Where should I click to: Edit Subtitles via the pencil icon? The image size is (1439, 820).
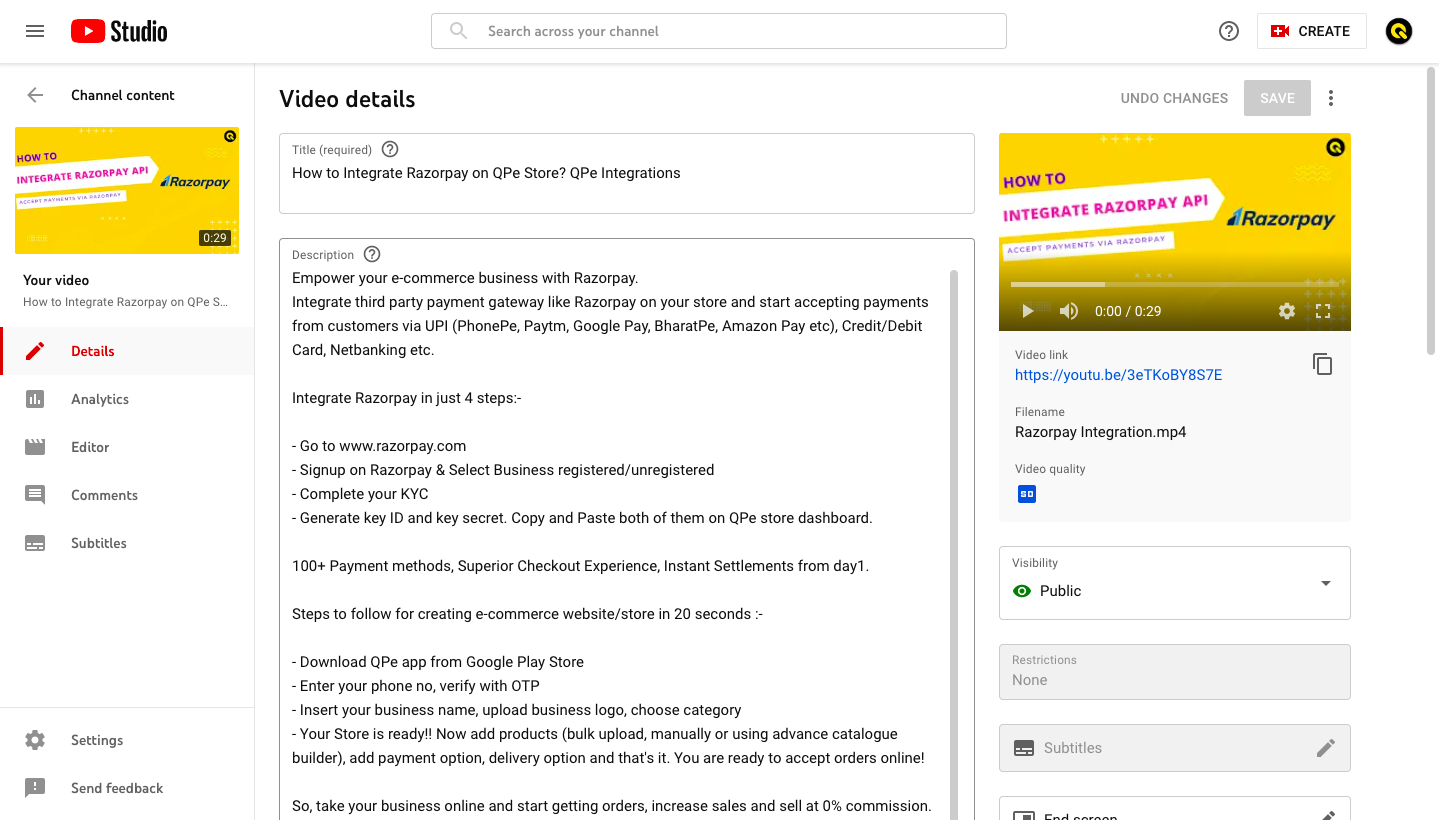point(1326,747)
